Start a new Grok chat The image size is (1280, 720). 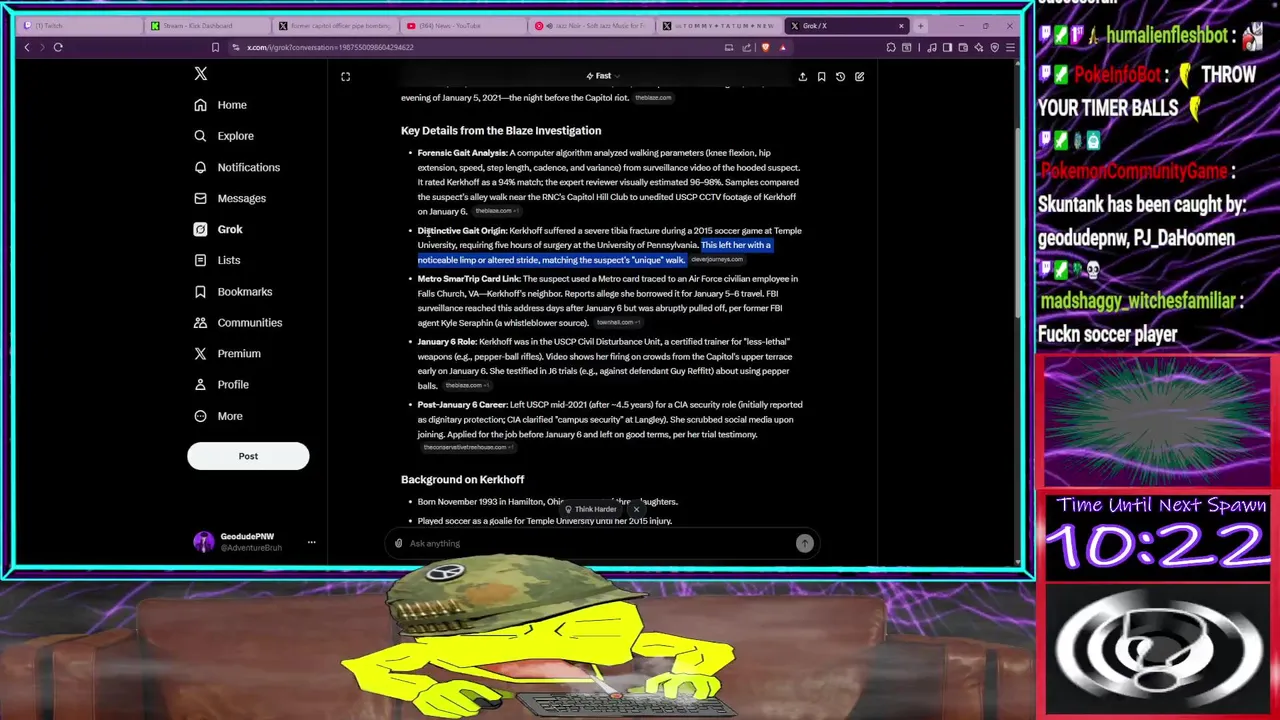click(x=859, y=77)
